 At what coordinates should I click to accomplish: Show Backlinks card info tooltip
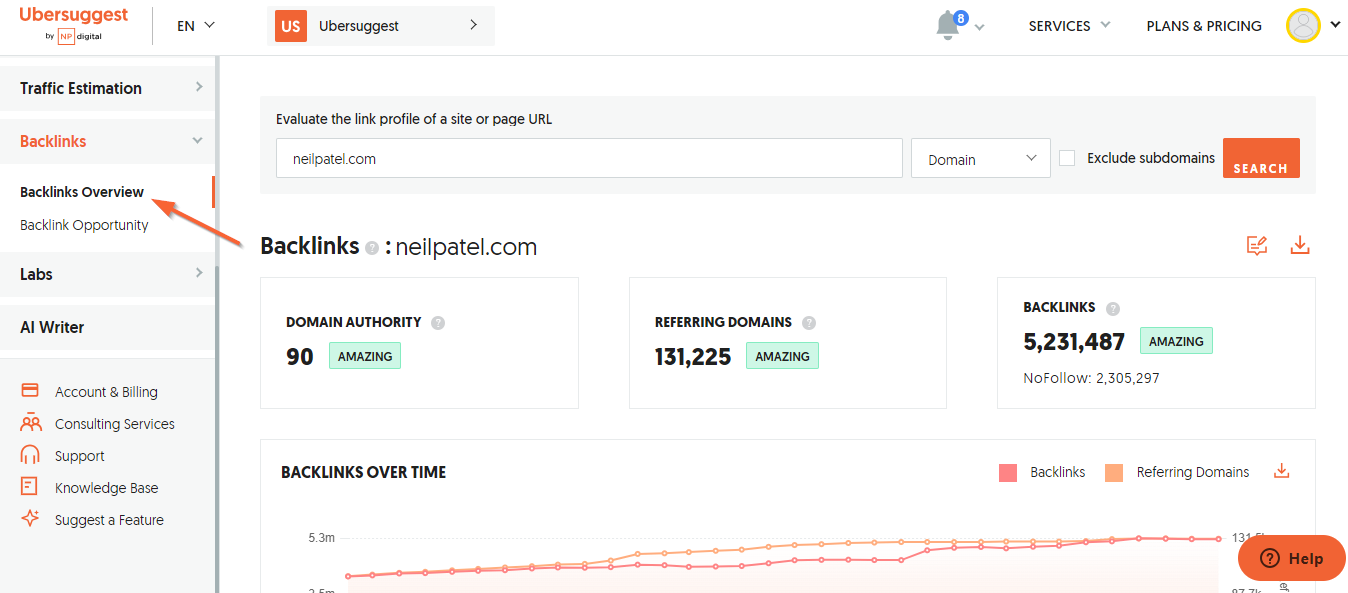click(x=1113, y=309)
